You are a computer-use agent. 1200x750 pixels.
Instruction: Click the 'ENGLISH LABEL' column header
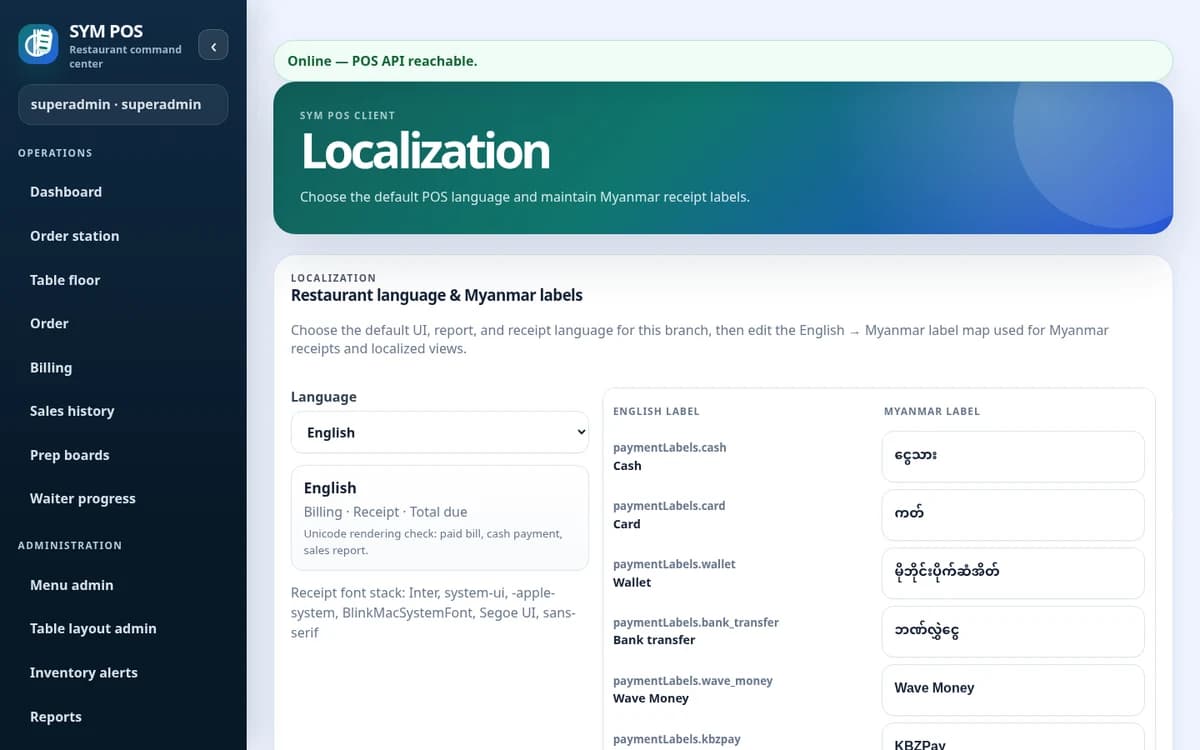[x=656, y=411]
